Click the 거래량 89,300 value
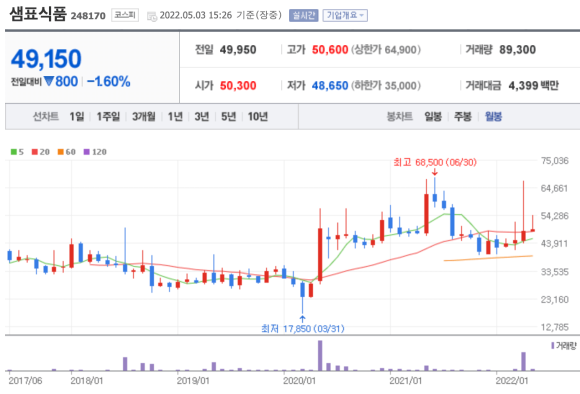 (517, 50)
